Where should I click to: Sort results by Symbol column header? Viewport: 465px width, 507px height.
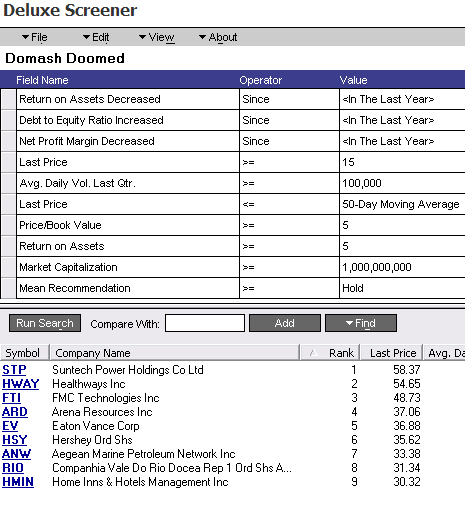pyautogui.click(x=25, y=353)
